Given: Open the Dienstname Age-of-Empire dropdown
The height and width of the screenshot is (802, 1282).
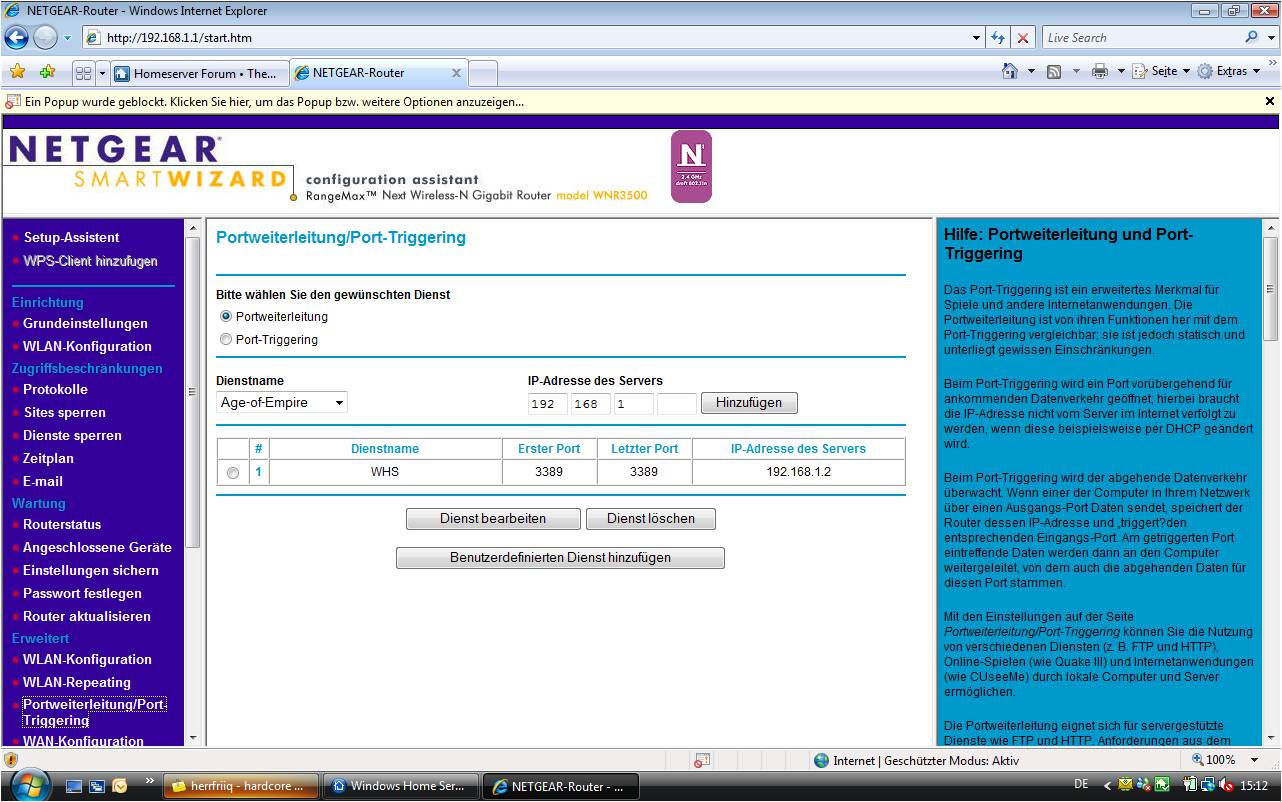Looking at the screenshot, I should [282, 402].
